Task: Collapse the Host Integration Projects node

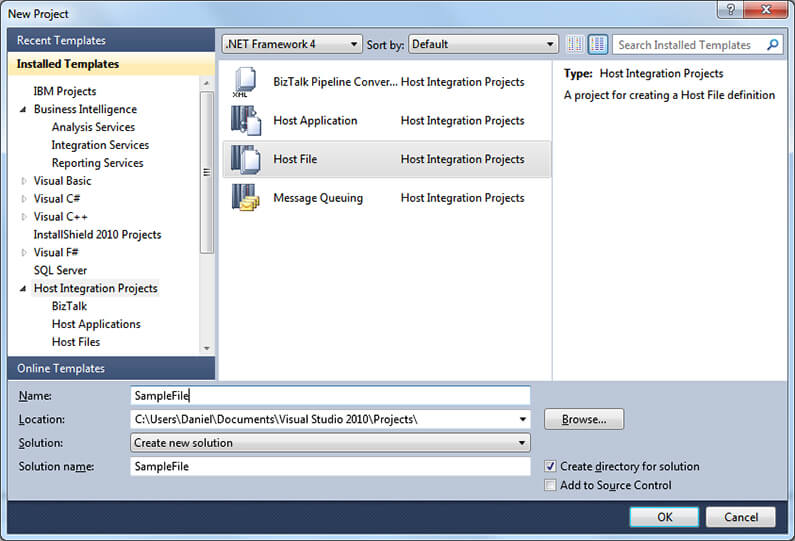Action: [23, 288]
